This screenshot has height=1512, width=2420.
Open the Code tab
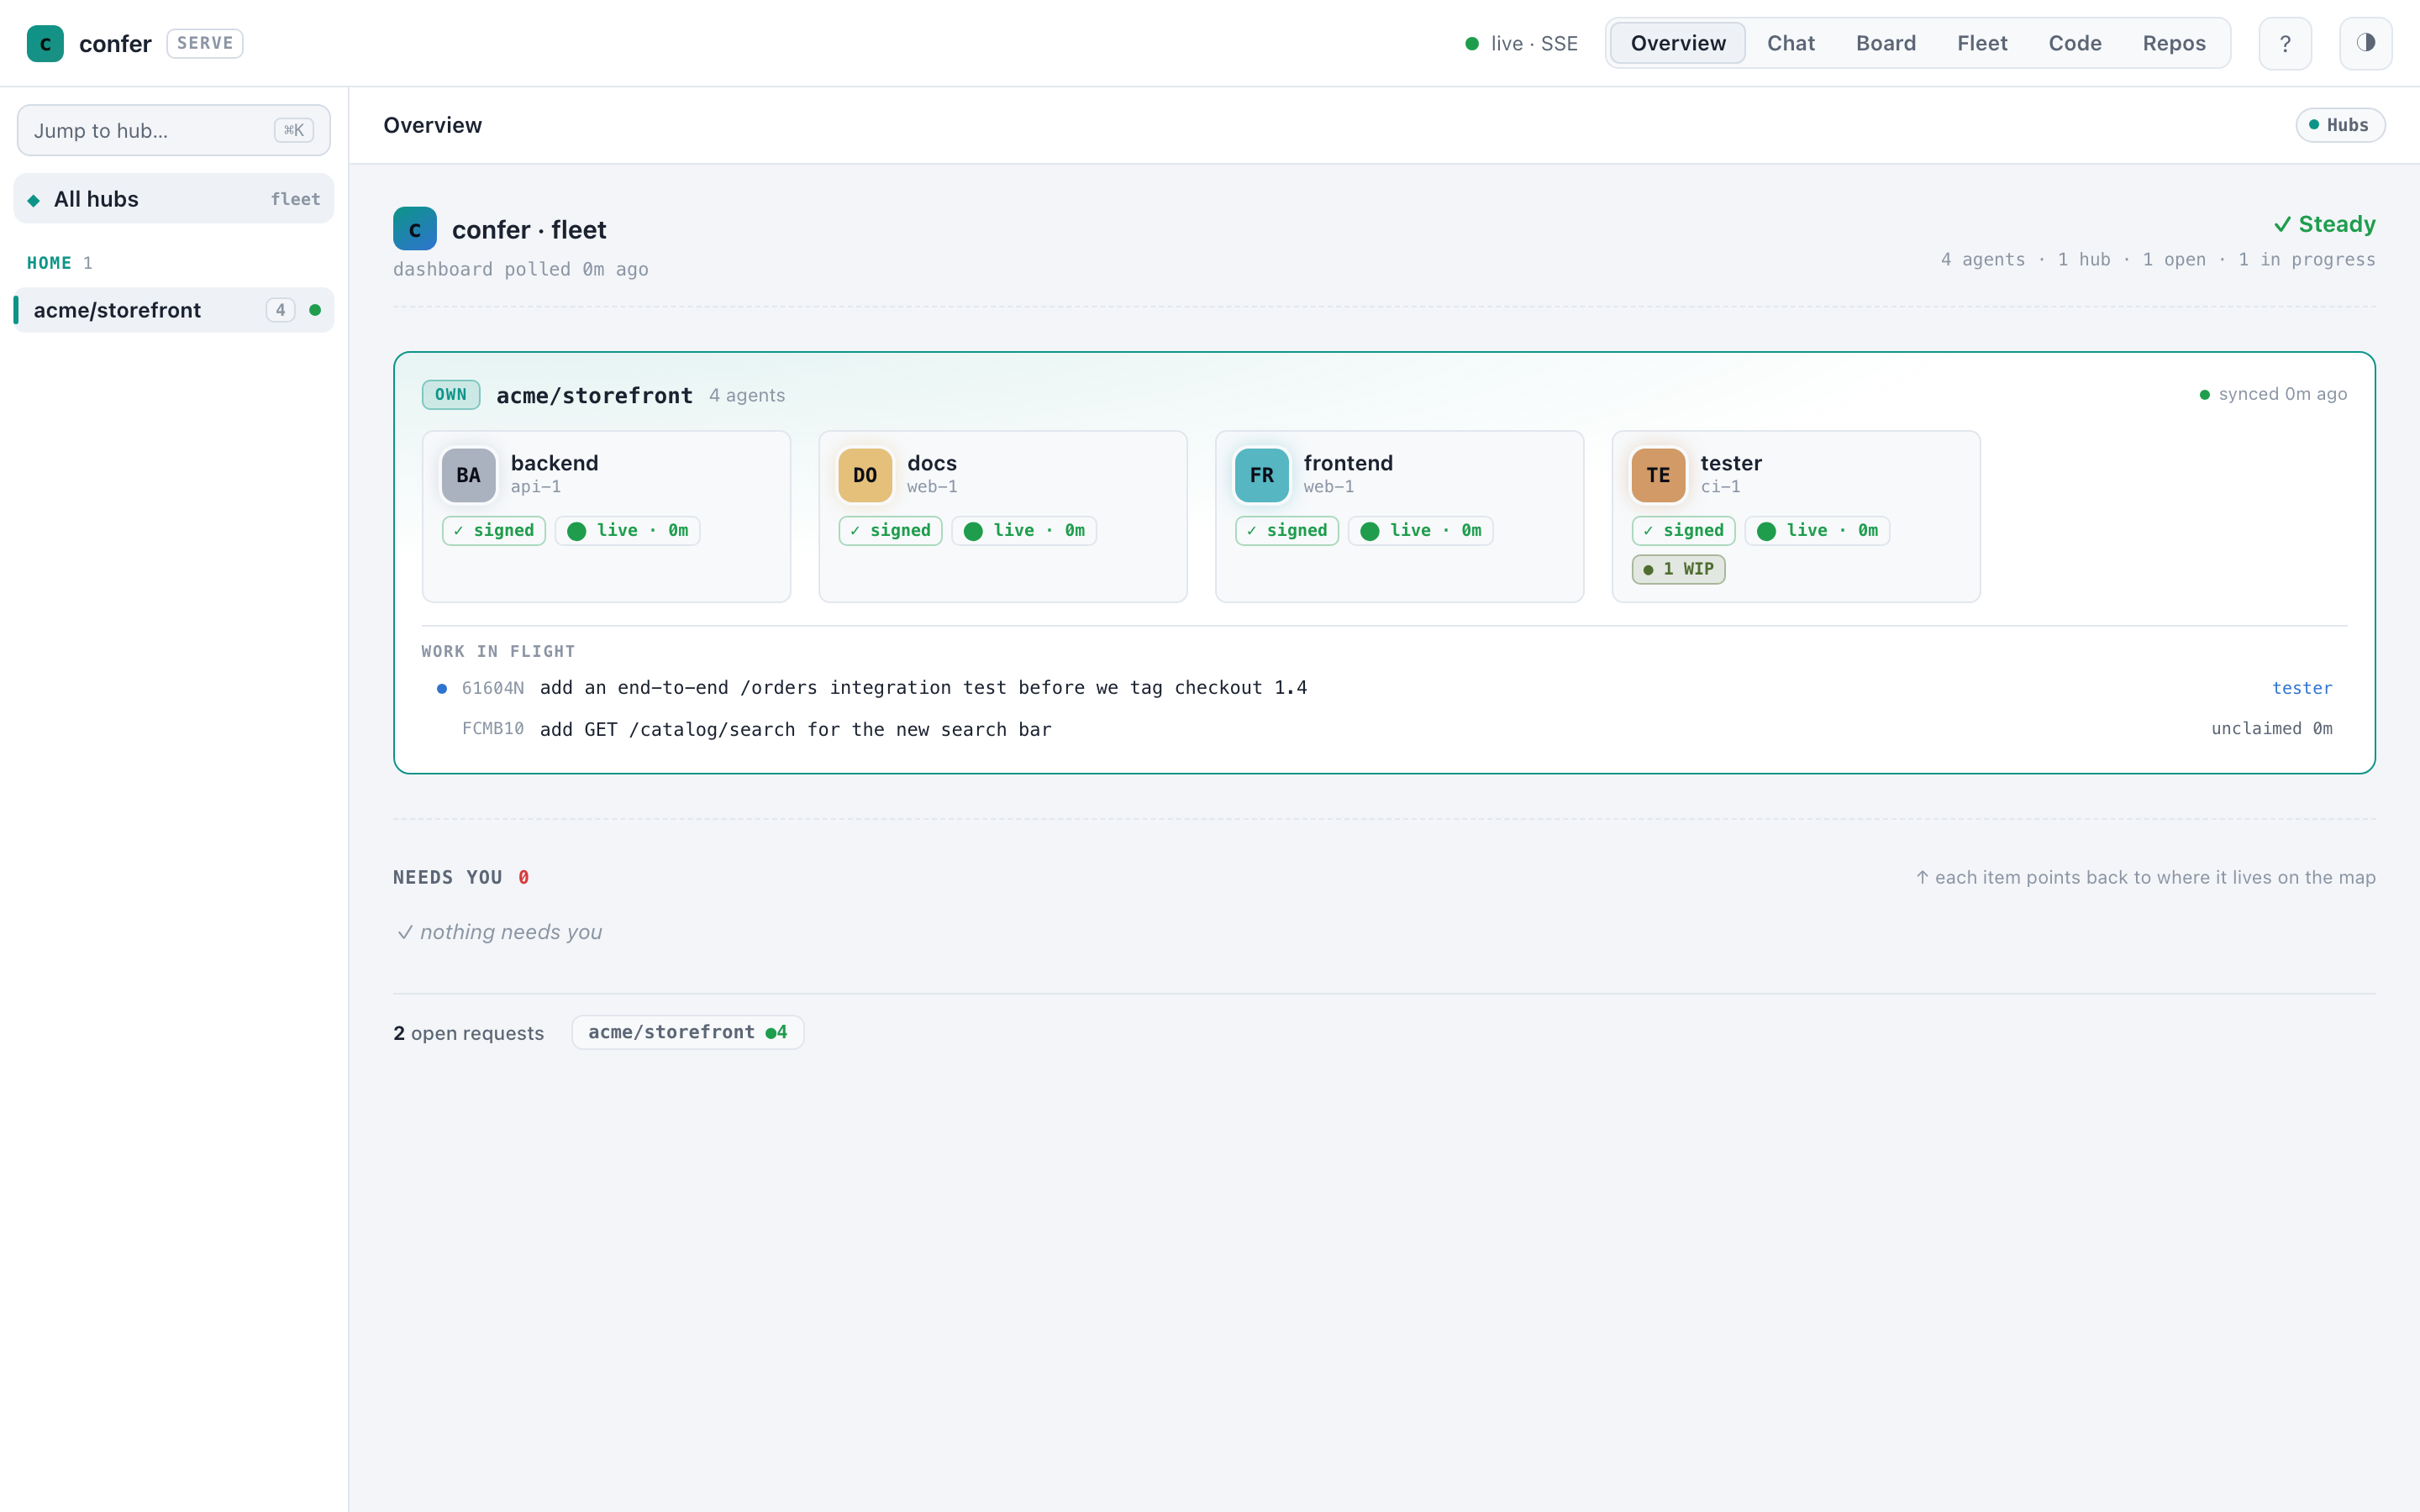pos(2074,43)
